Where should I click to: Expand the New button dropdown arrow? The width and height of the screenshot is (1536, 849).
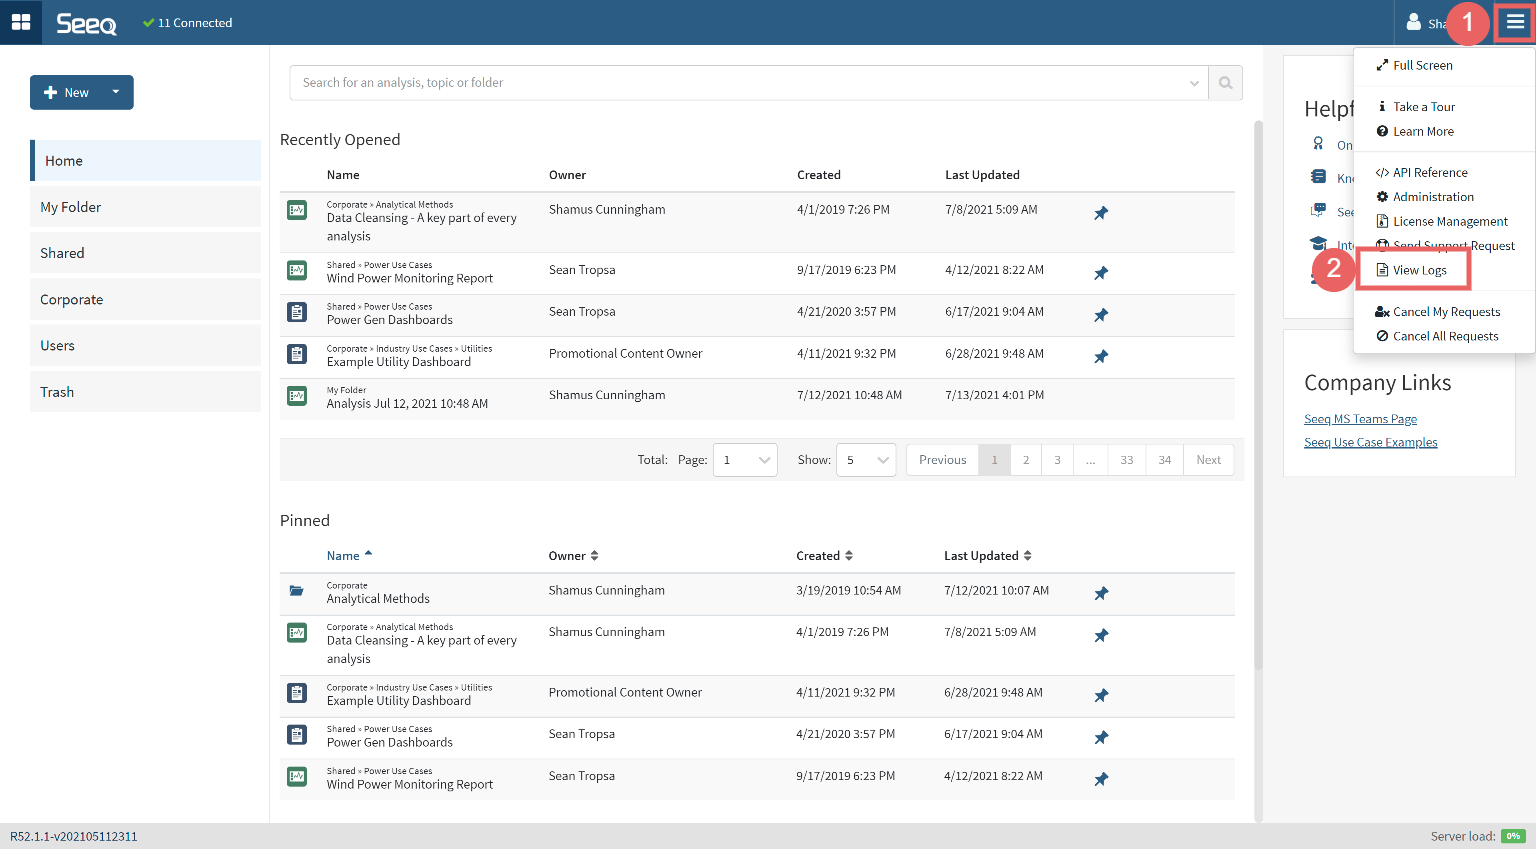pyautogui.click(x=116, y=92)
